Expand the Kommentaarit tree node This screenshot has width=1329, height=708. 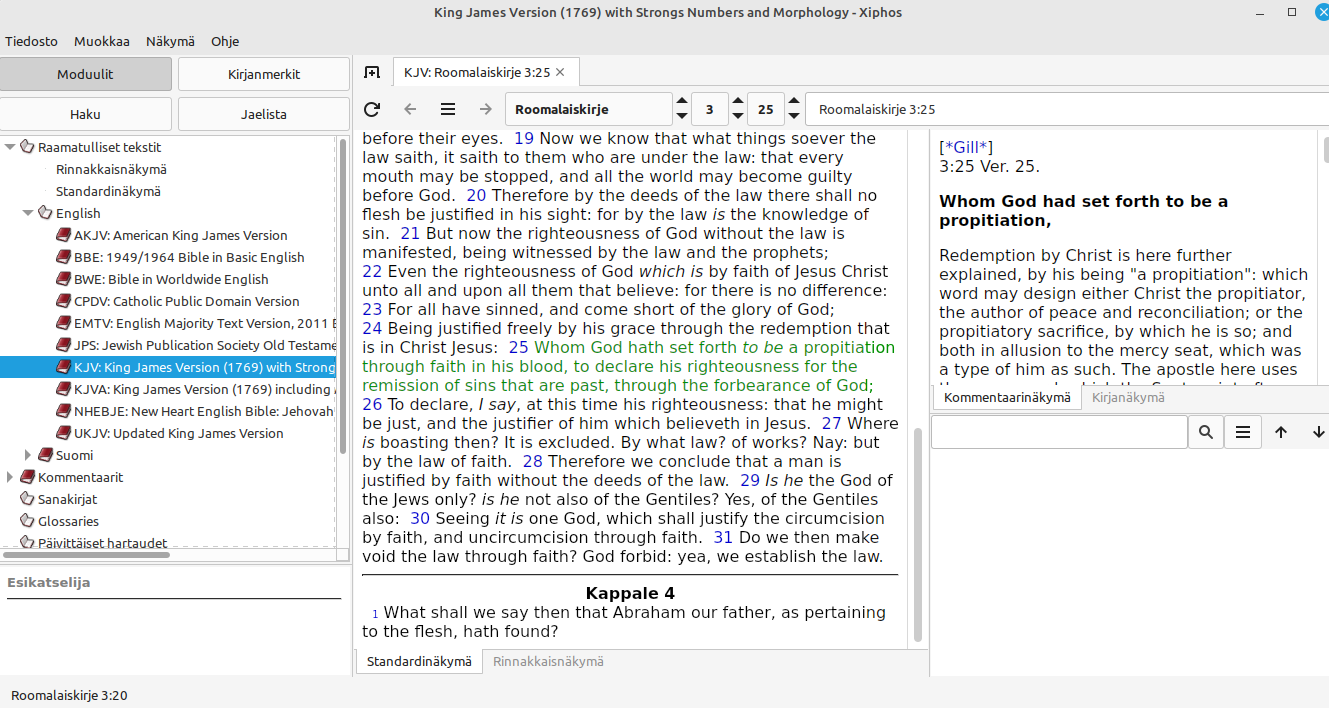tap(10, 477)
